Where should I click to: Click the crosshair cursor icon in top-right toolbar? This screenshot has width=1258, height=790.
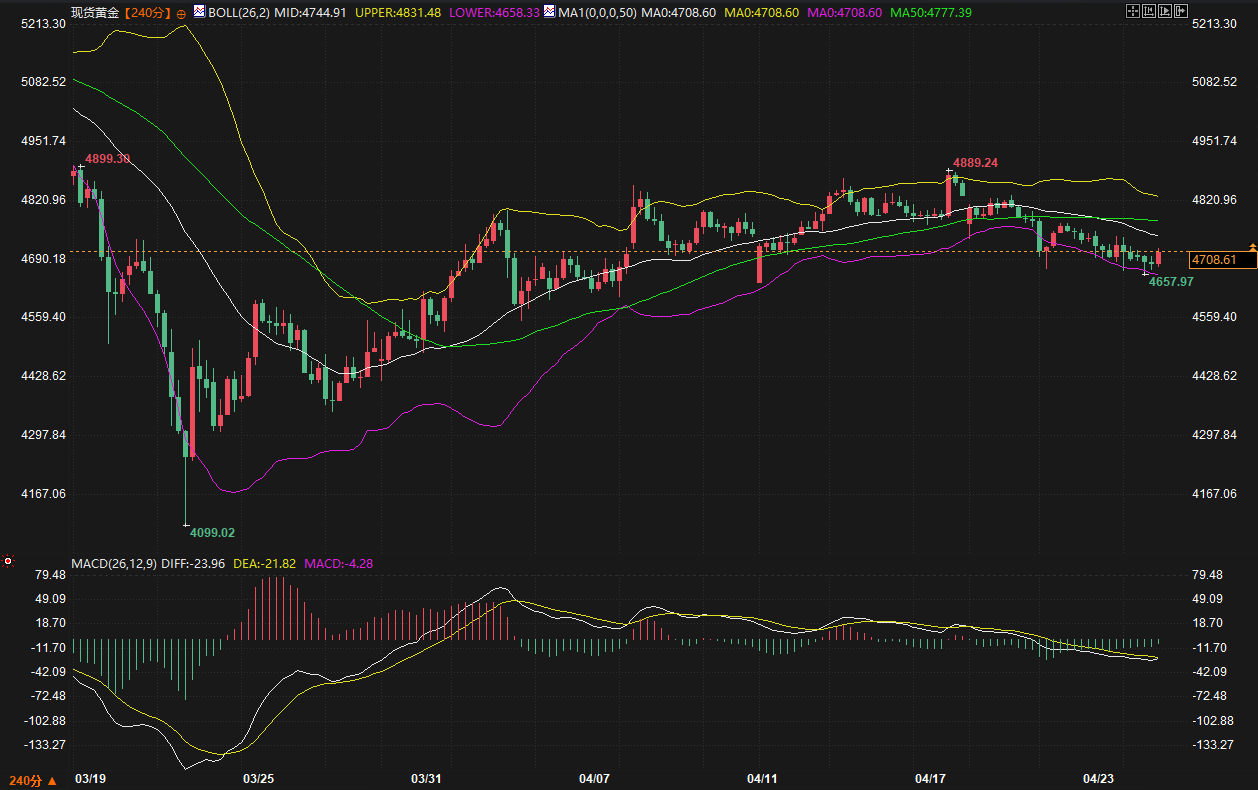tap(1131, 11)
